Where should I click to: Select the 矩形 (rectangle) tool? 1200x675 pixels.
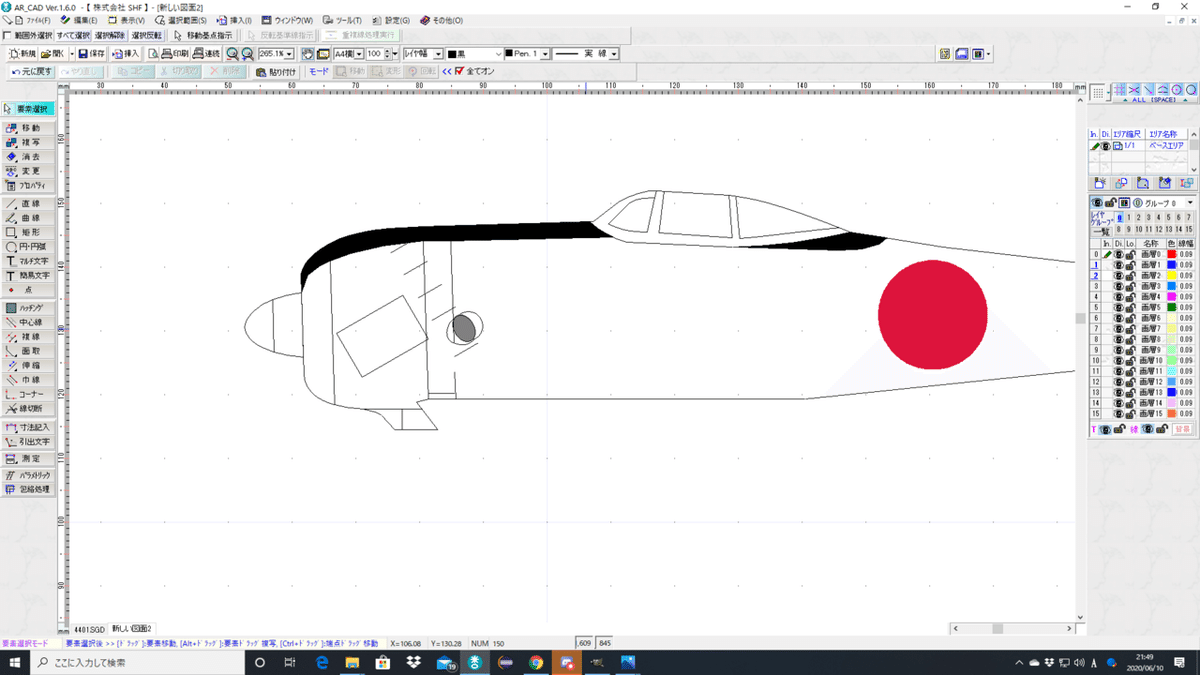coord(29,232)
